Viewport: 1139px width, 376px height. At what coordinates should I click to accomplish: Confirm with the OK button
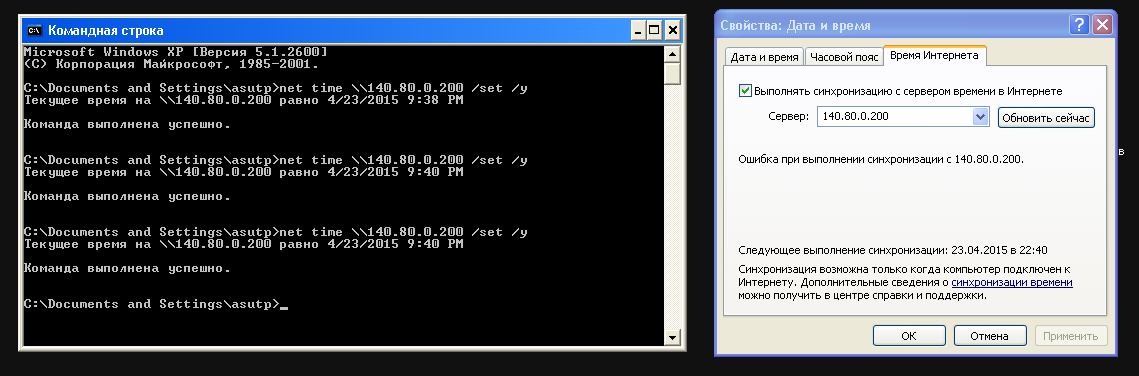coord(909,335)
